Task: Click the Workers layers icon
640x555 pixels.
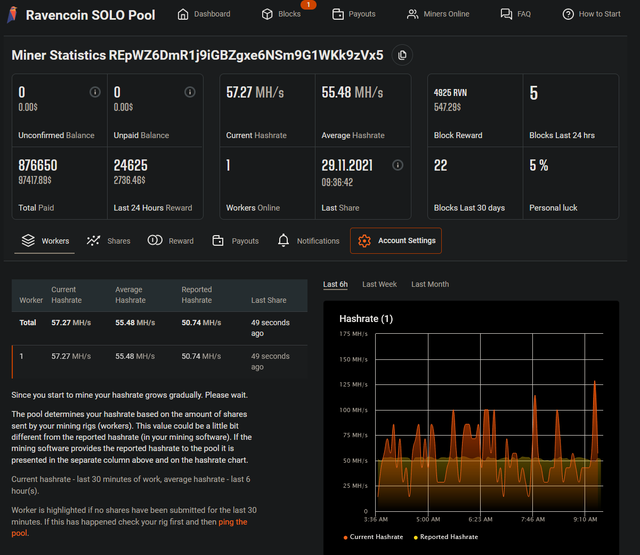Action: [x=28, y=240]
